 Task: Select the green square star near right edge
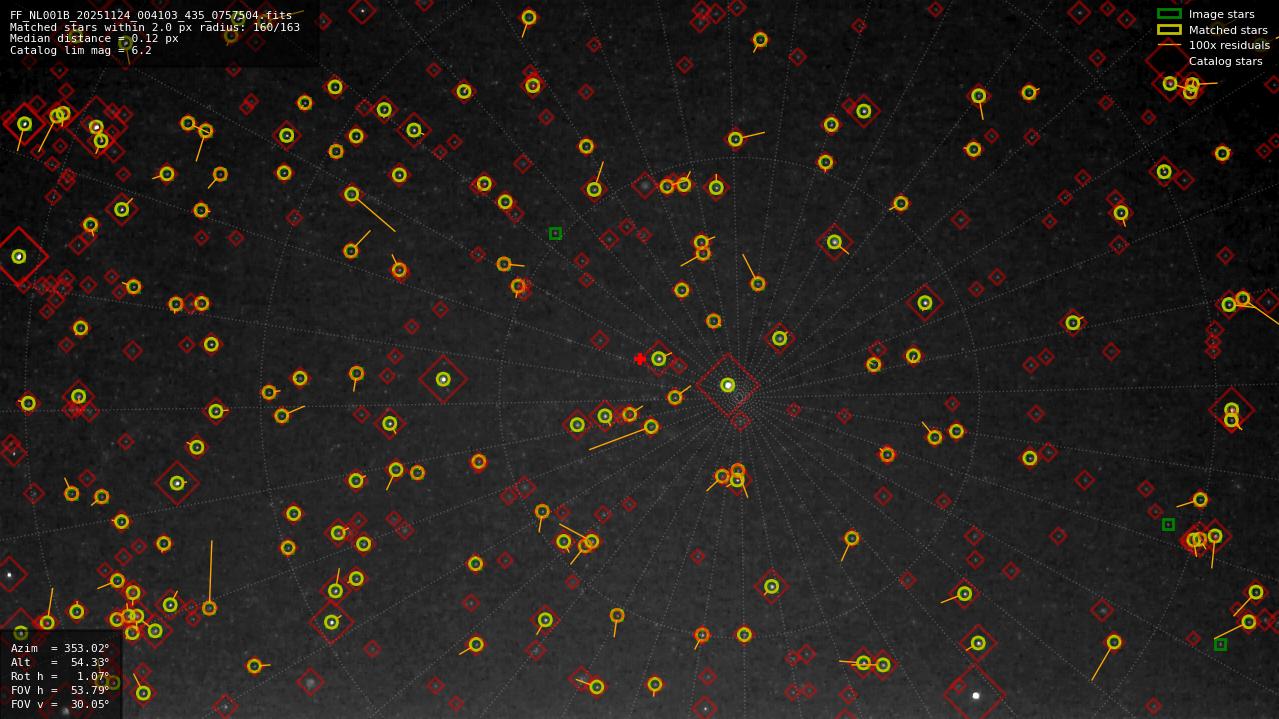1168,522
